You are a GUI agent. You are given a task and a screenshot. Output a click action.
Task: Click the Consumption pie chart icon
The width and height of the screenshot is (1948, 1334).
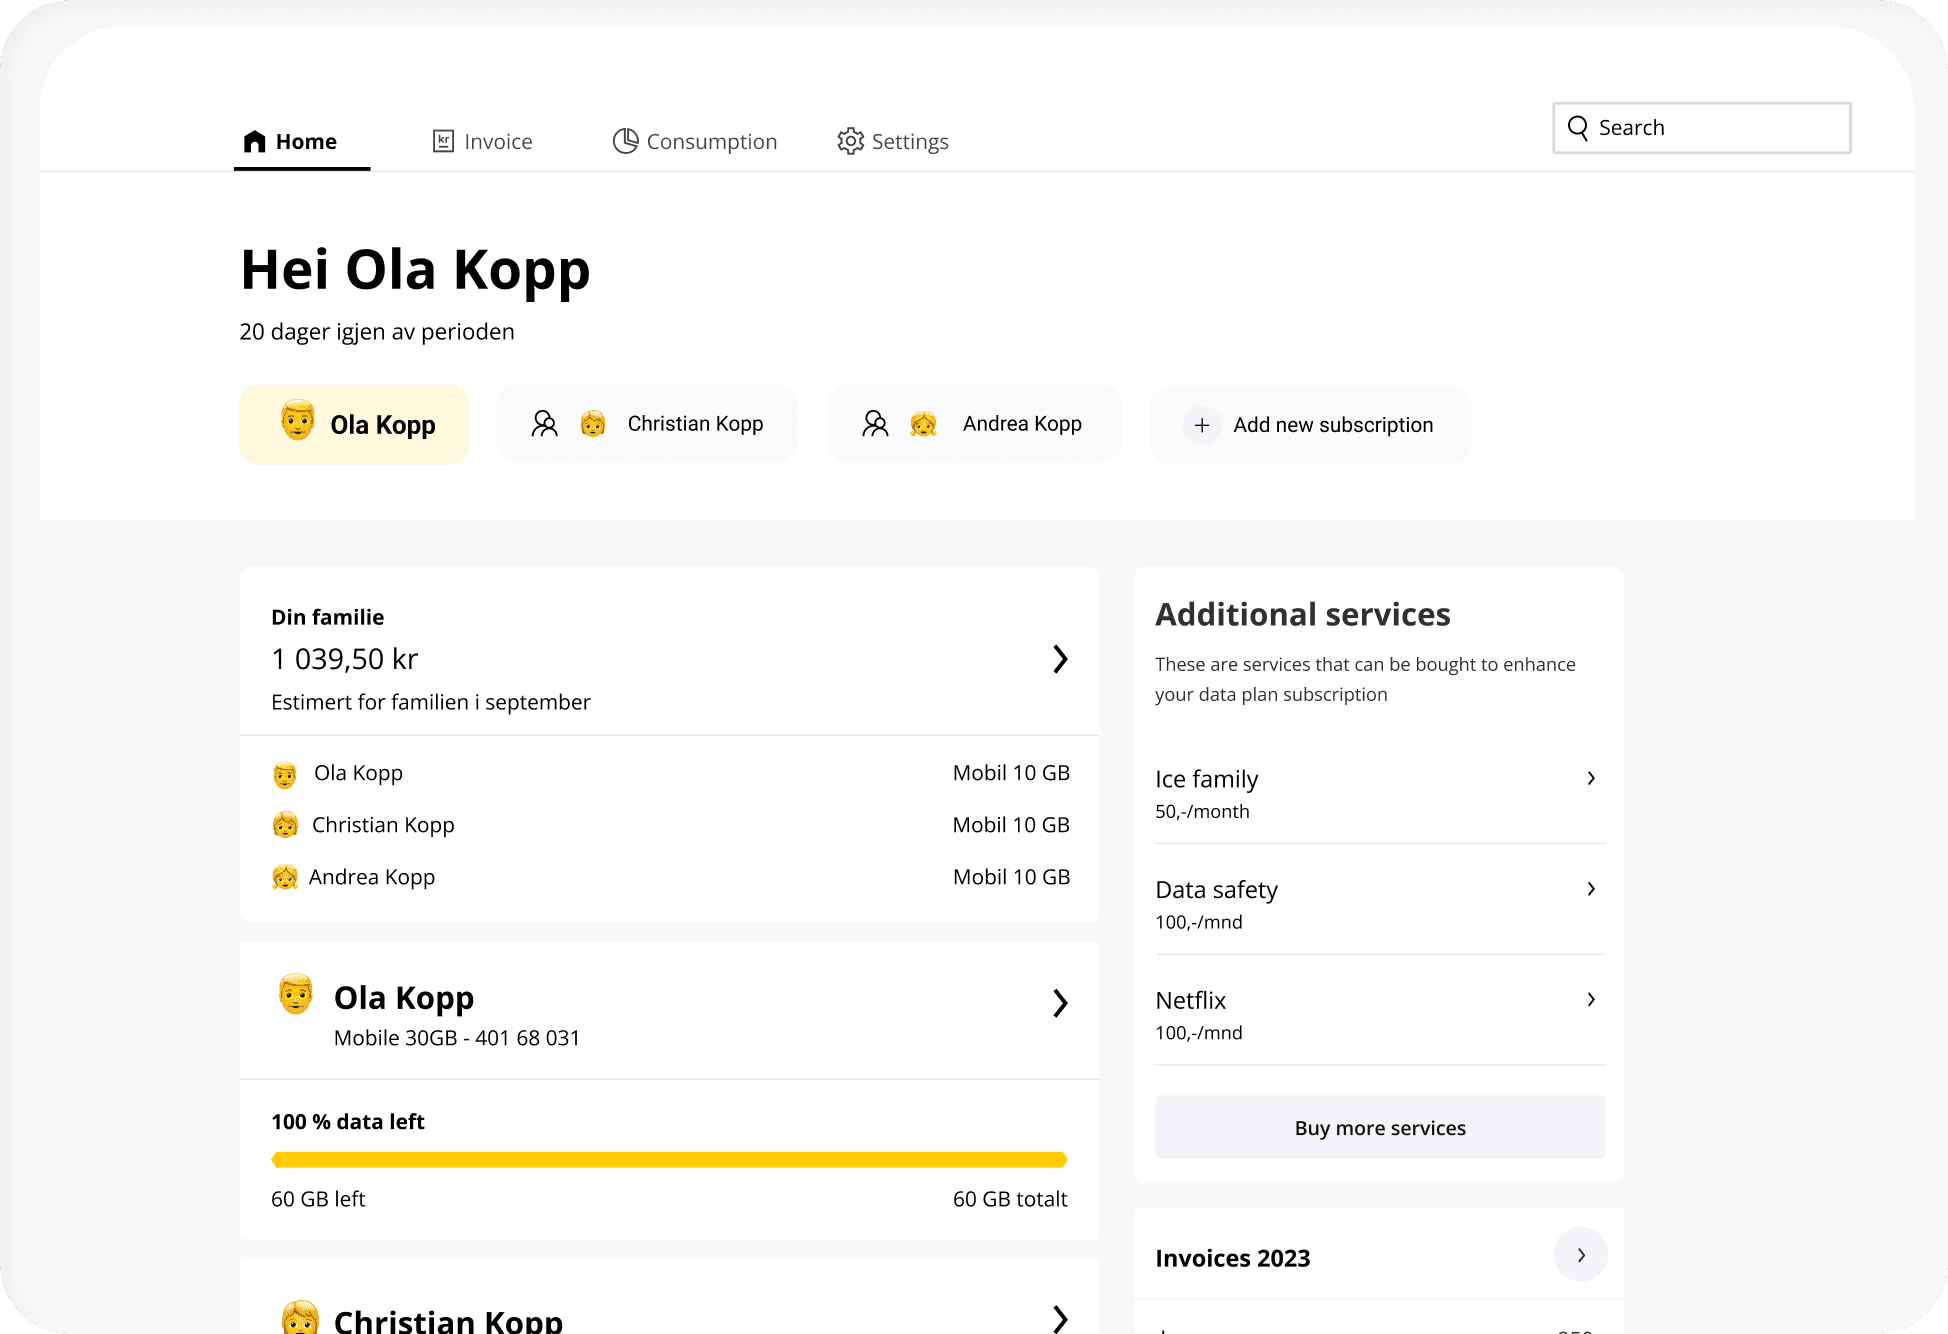(x=625, y=141)
